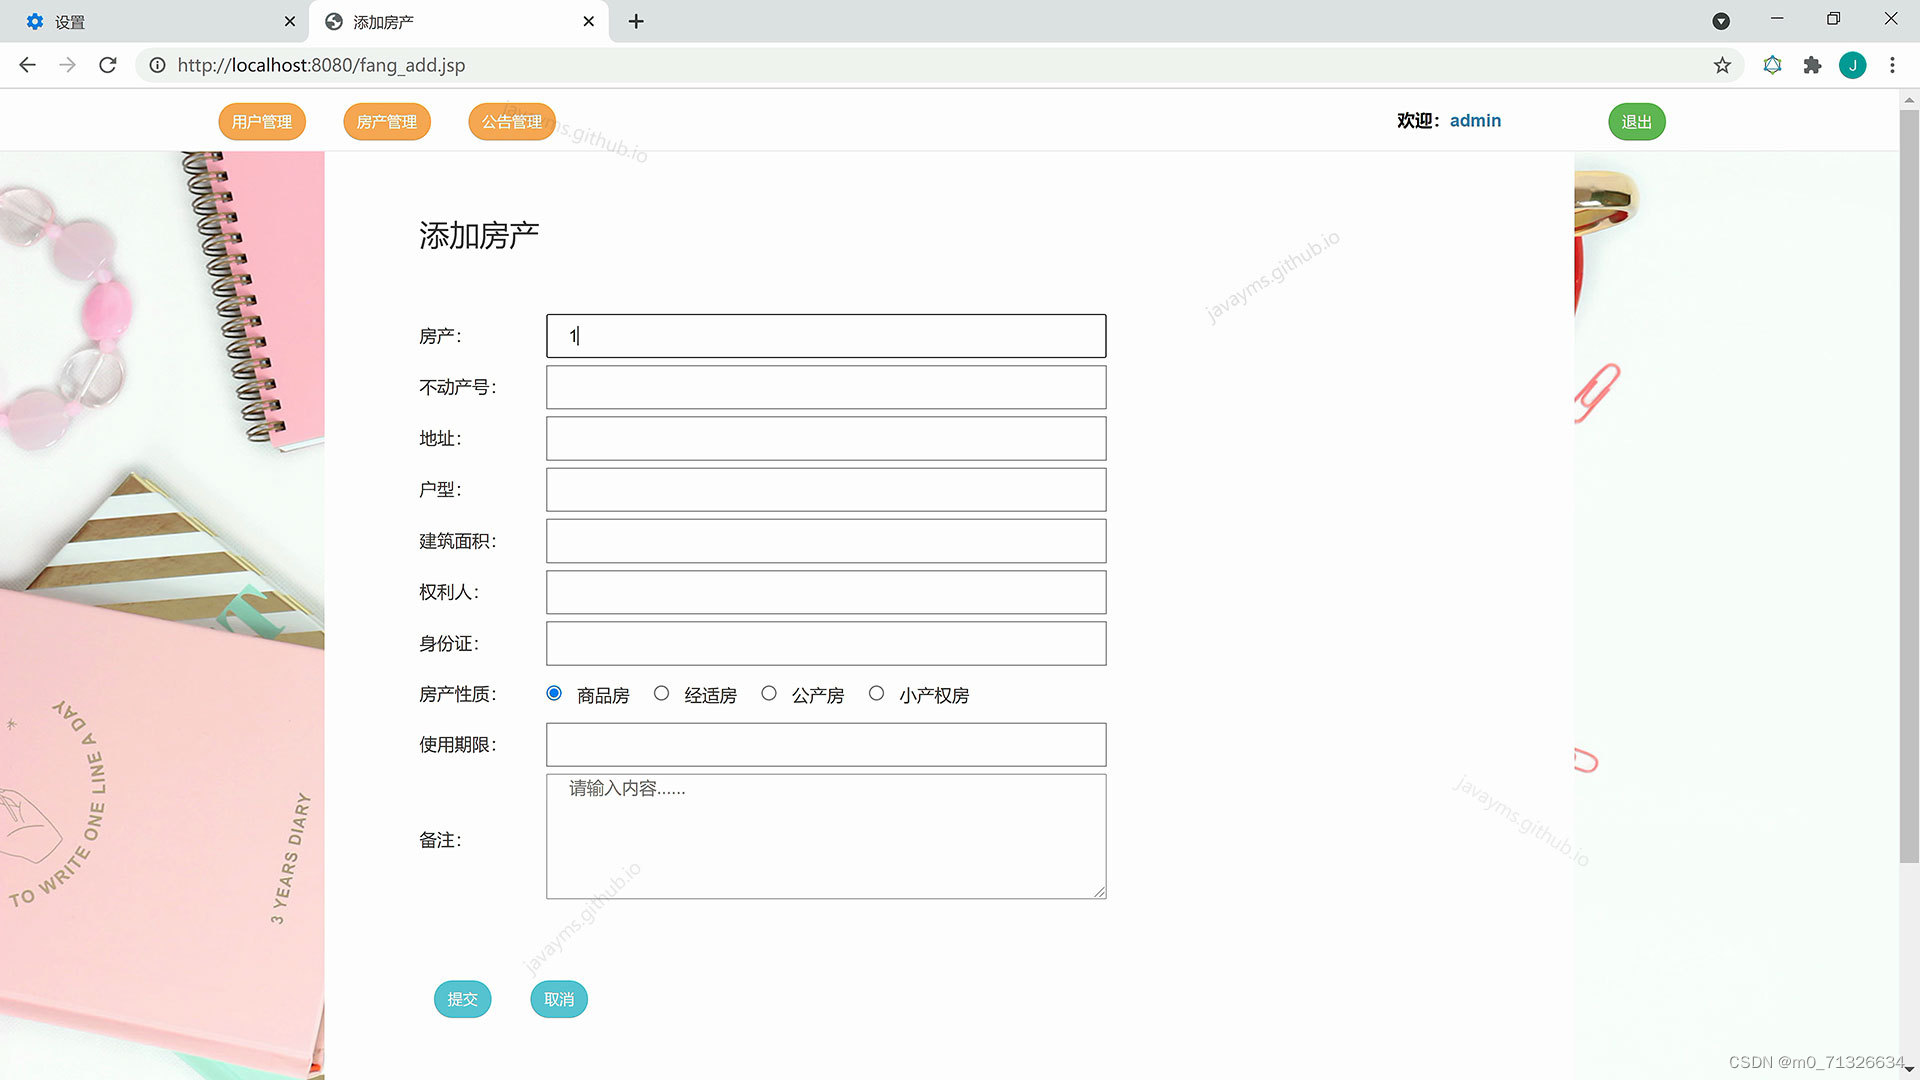Switch to the 添加房产 tab

coord(458,21)
